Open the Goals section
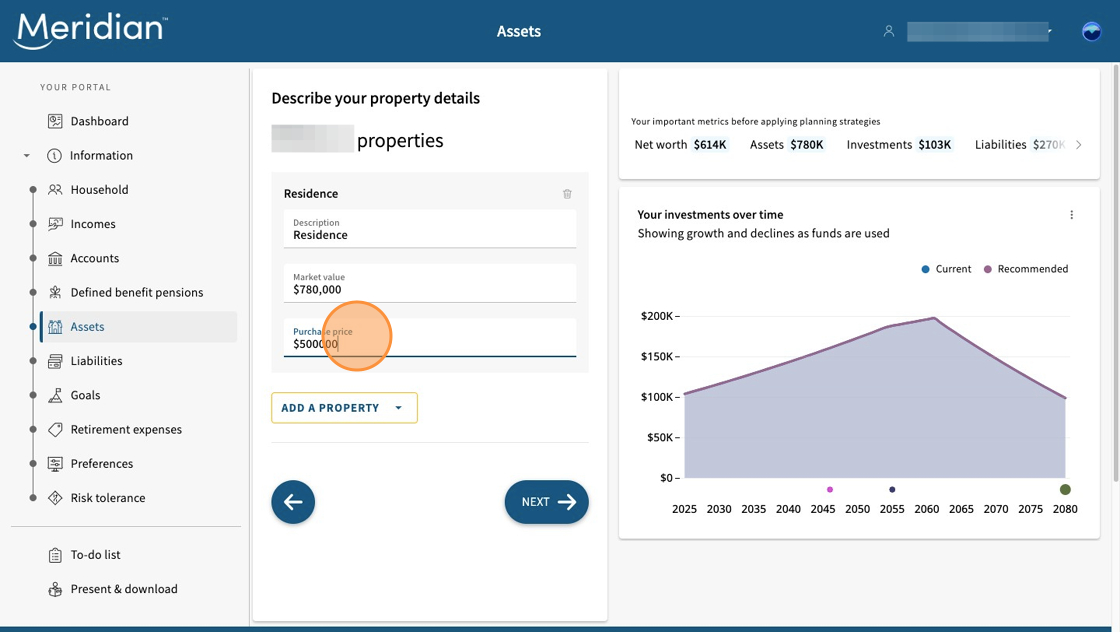 click(x=85, y=396)
